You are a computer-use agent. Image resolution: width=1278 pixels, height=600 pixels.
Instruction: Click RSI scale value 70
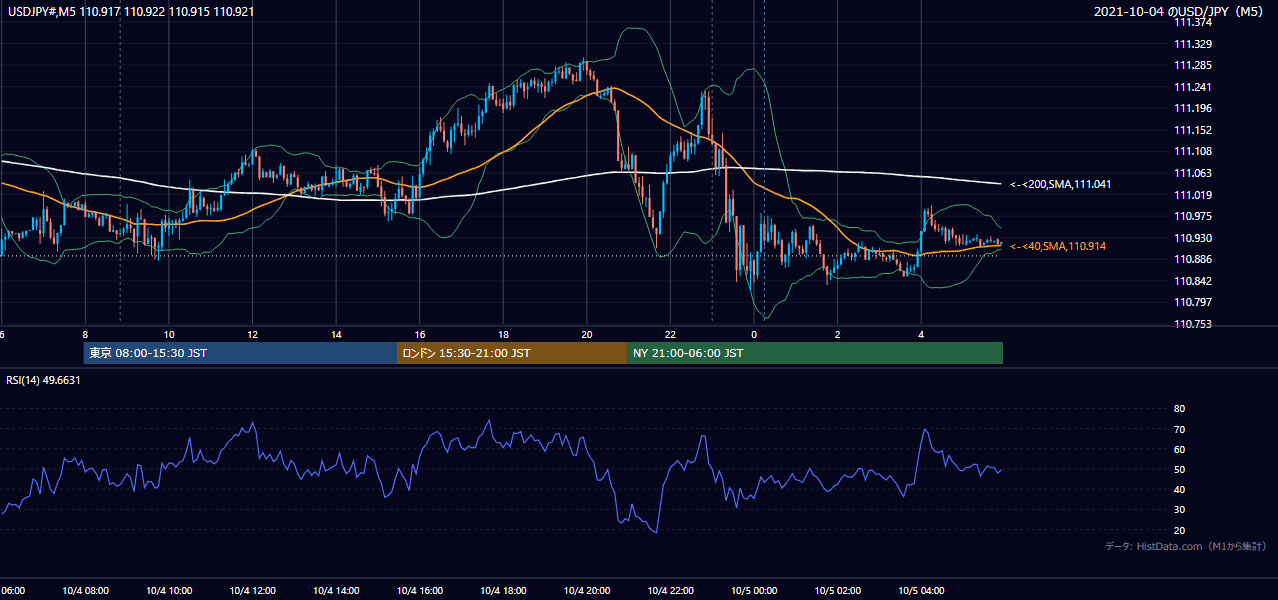(x=1180, y=429)
